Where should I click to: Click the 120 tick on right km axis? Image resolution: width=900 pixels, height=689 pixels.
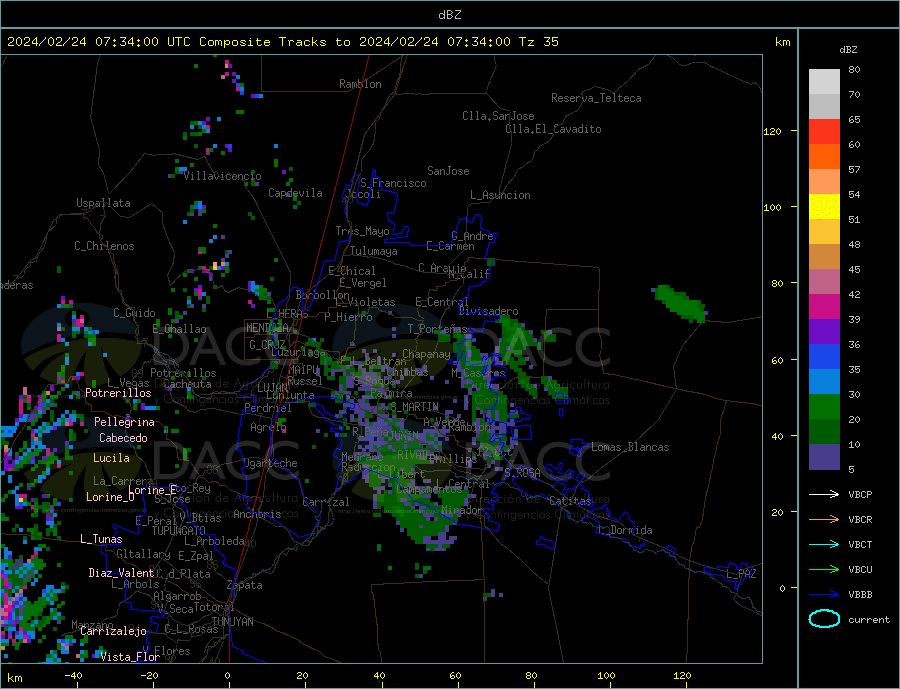tap(773, 131)
